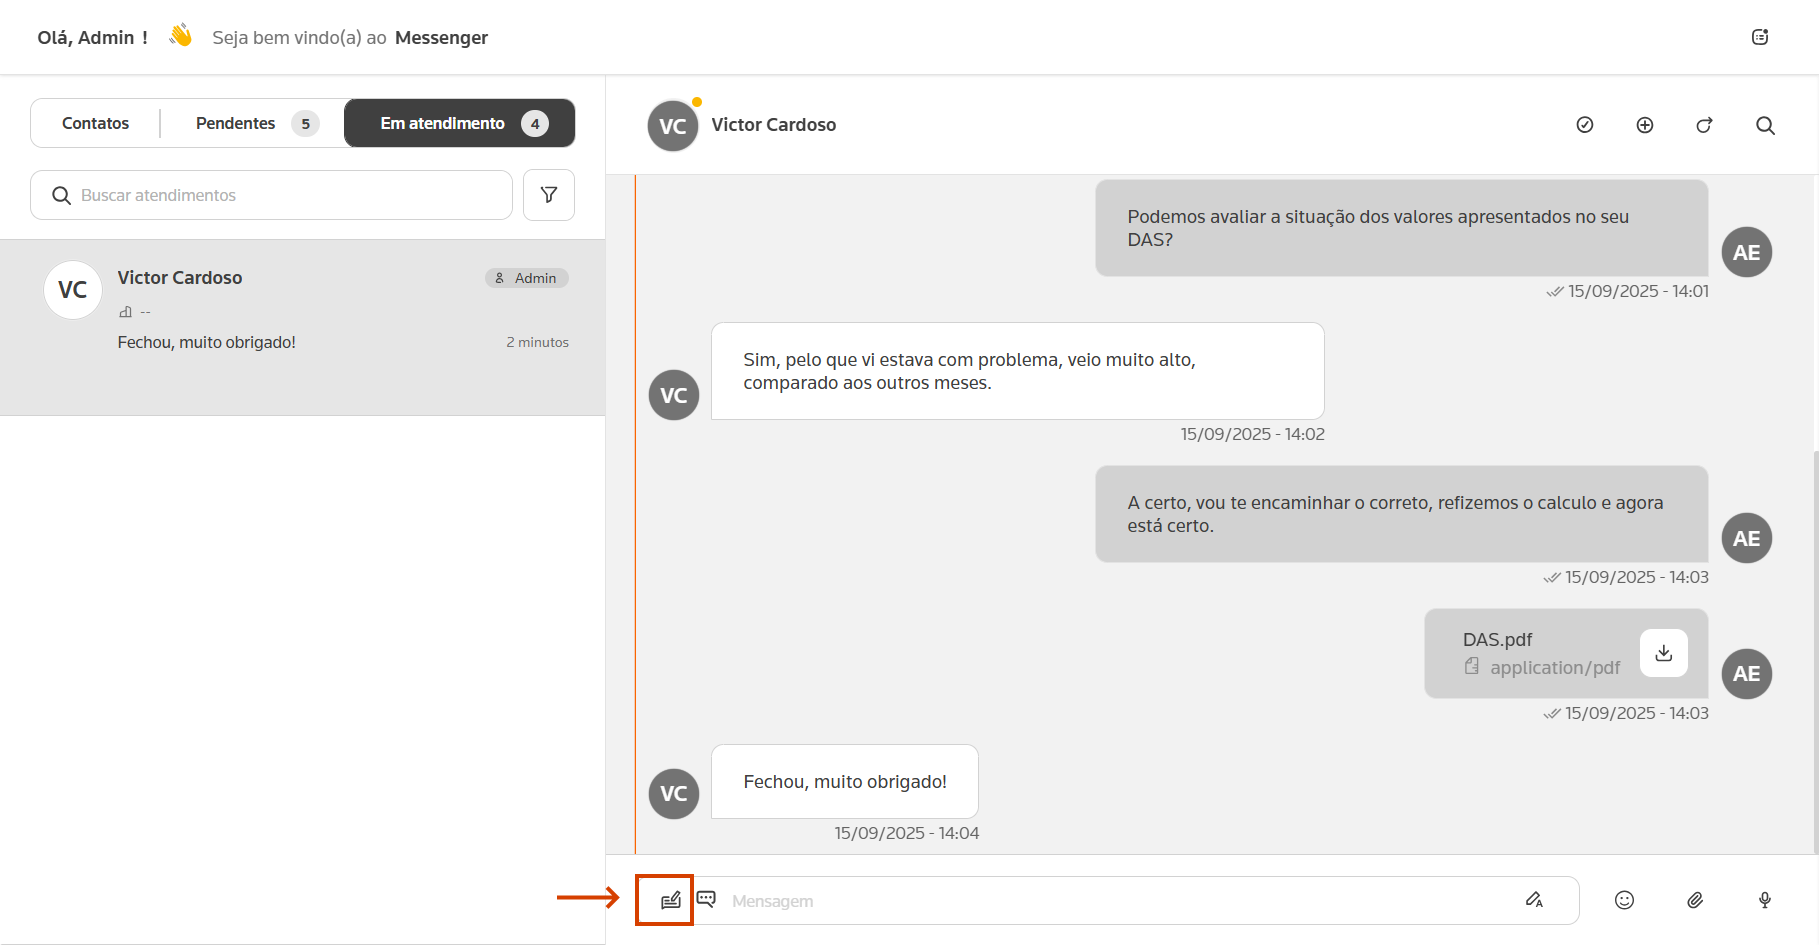Viewport: 1819px width, 945px height.
Task: Click the plus circle icon in chat header
Action: [1645, 125]
